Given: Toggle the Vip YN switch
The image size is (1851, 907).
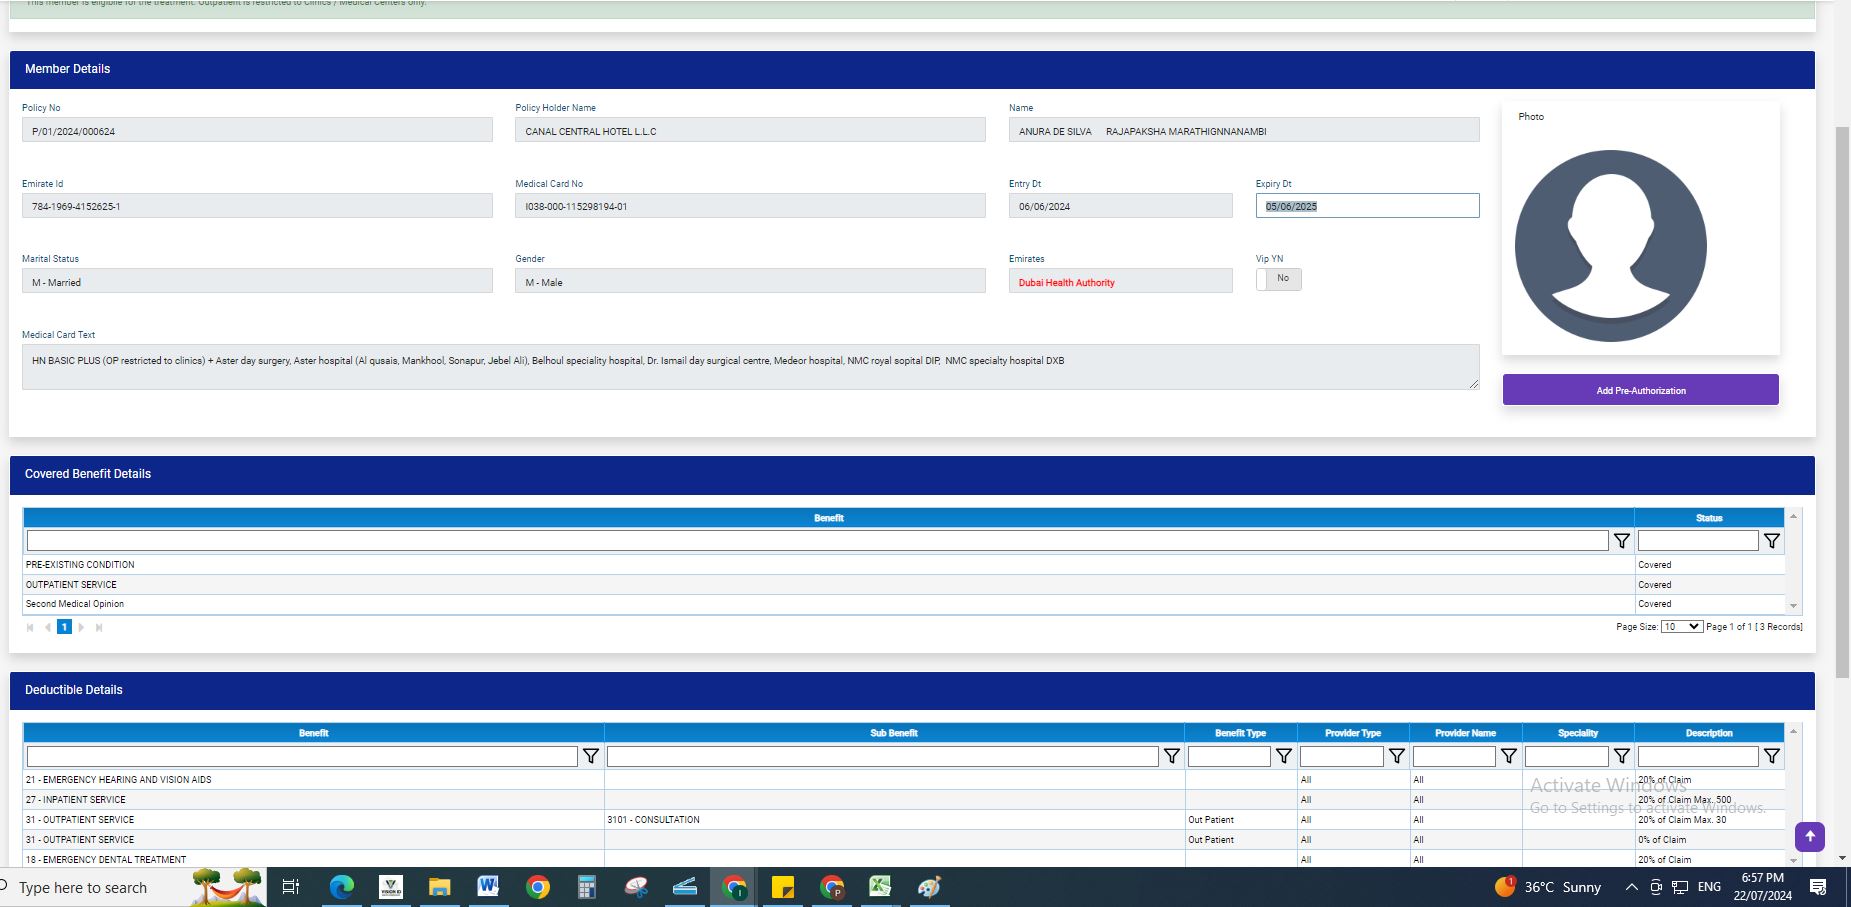Looking at the screenshot, I should [1278, 279].
